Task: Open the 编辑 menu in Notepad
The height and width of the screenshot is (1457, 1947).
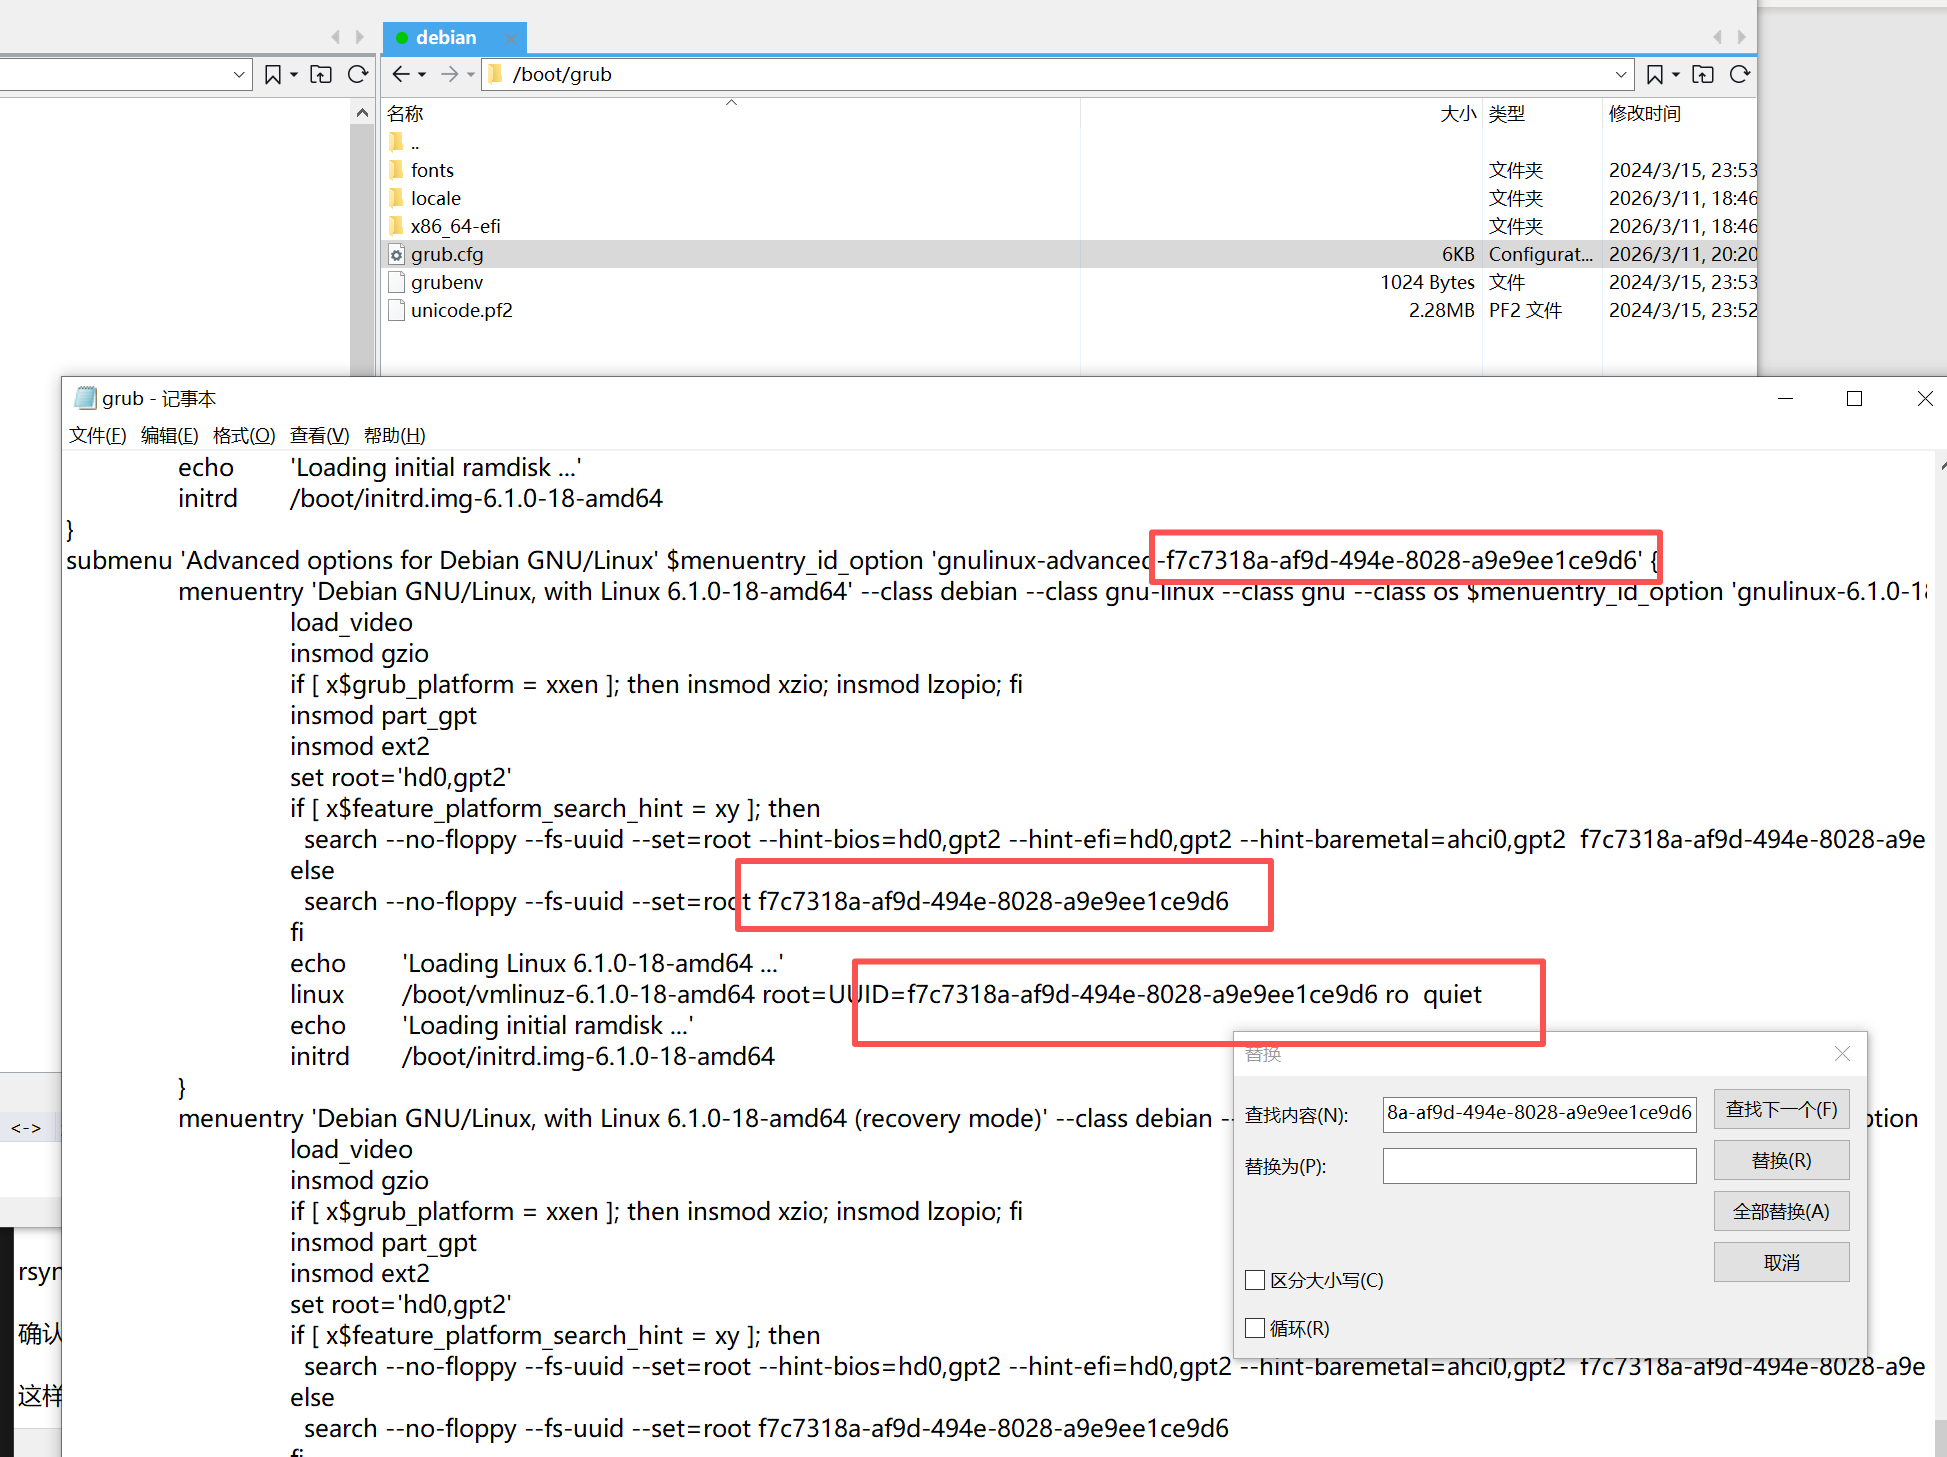Action: [169, 435]
